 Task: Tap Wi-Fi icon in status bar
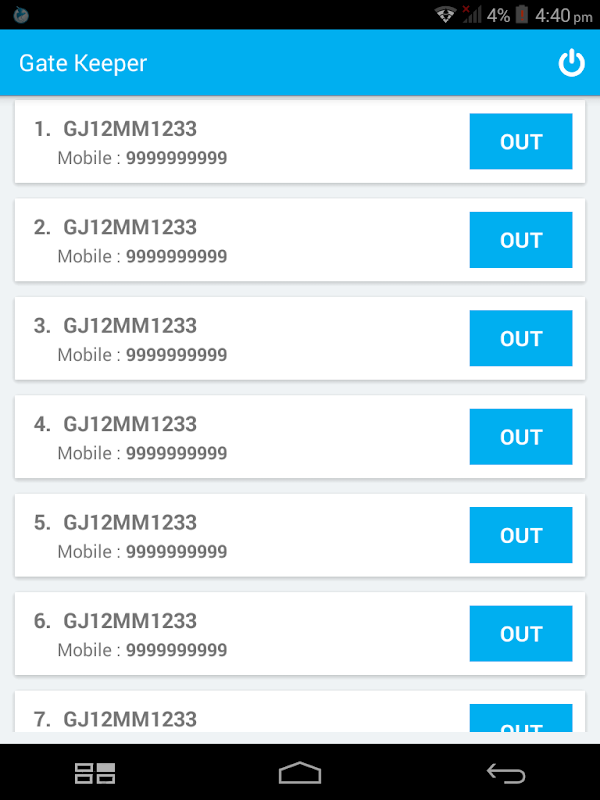coord(446,15)
